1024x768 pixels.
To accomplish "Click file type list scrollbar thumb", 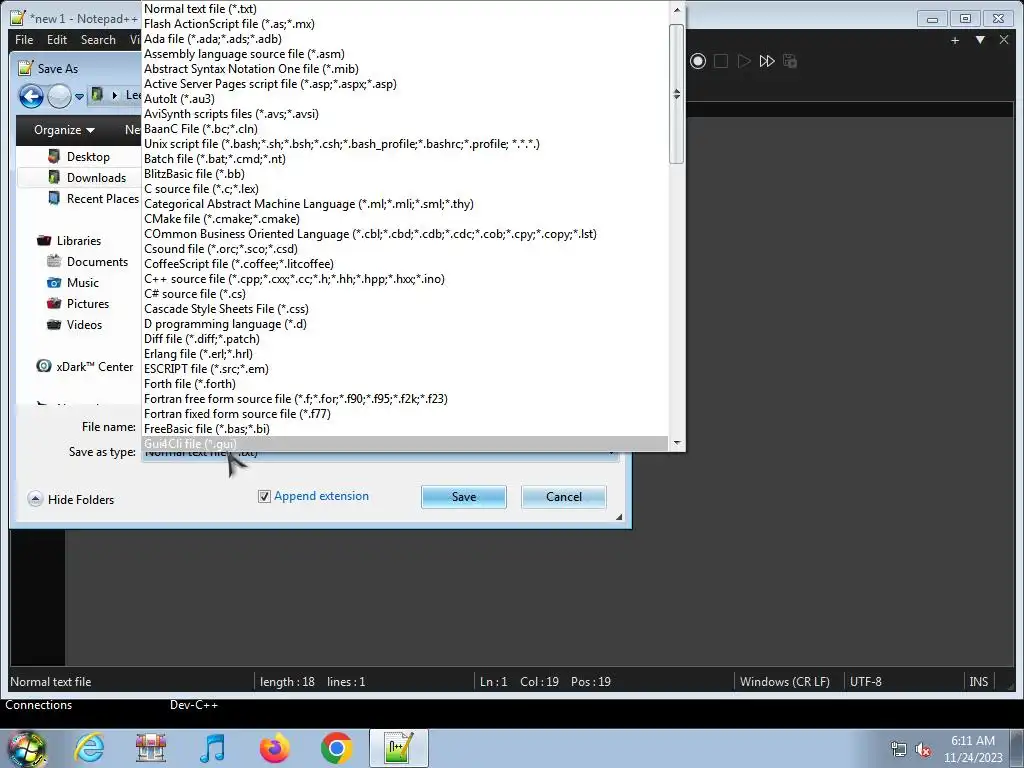I will click(677, 94).
